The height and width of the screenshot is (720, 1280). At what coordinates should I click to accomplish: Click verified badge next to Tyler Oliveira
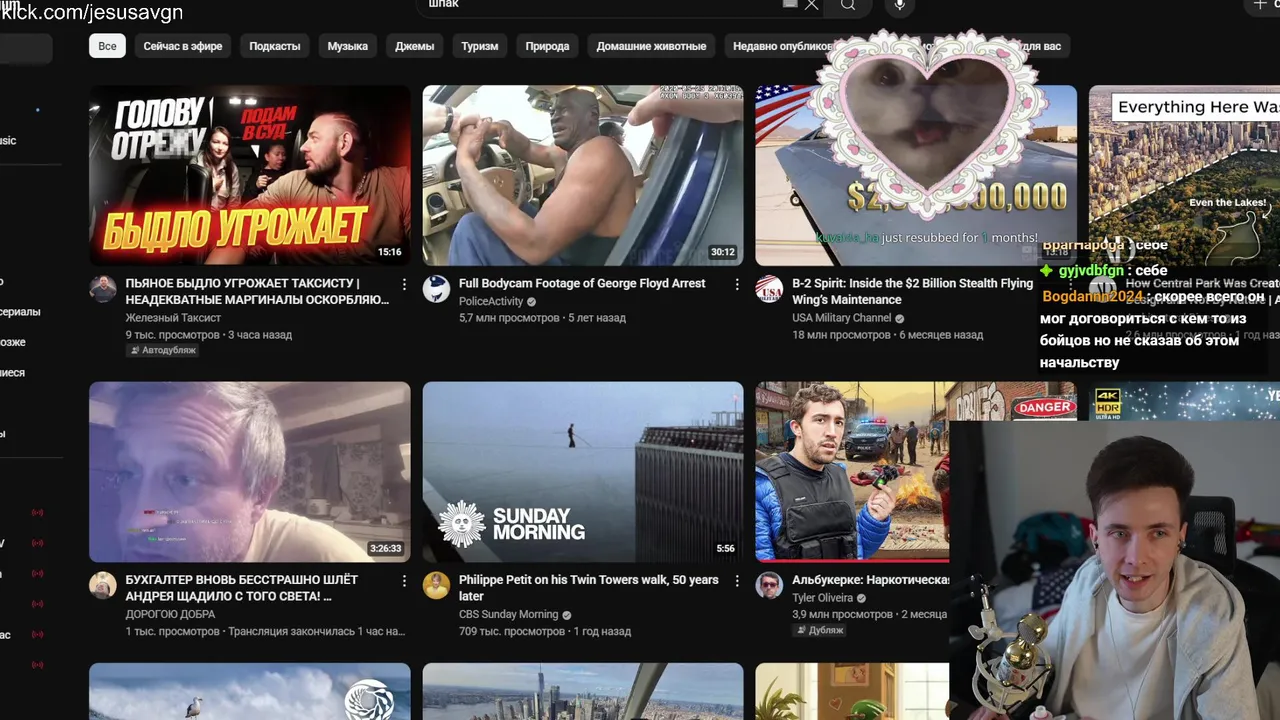click(862, 598)
